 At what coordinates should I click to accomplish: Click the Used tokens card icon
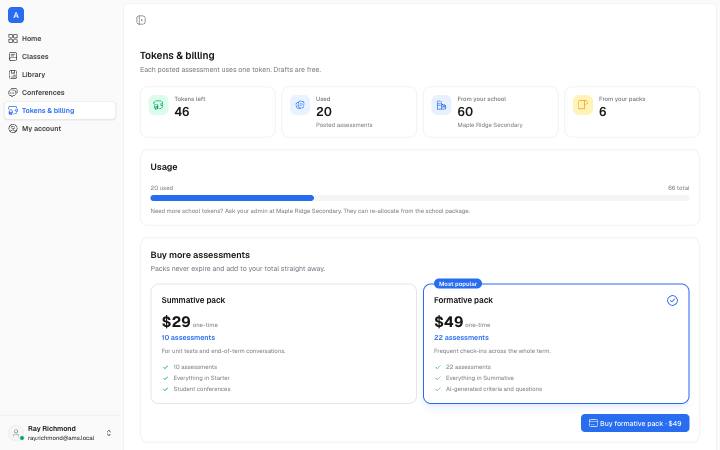pos(300,105)
